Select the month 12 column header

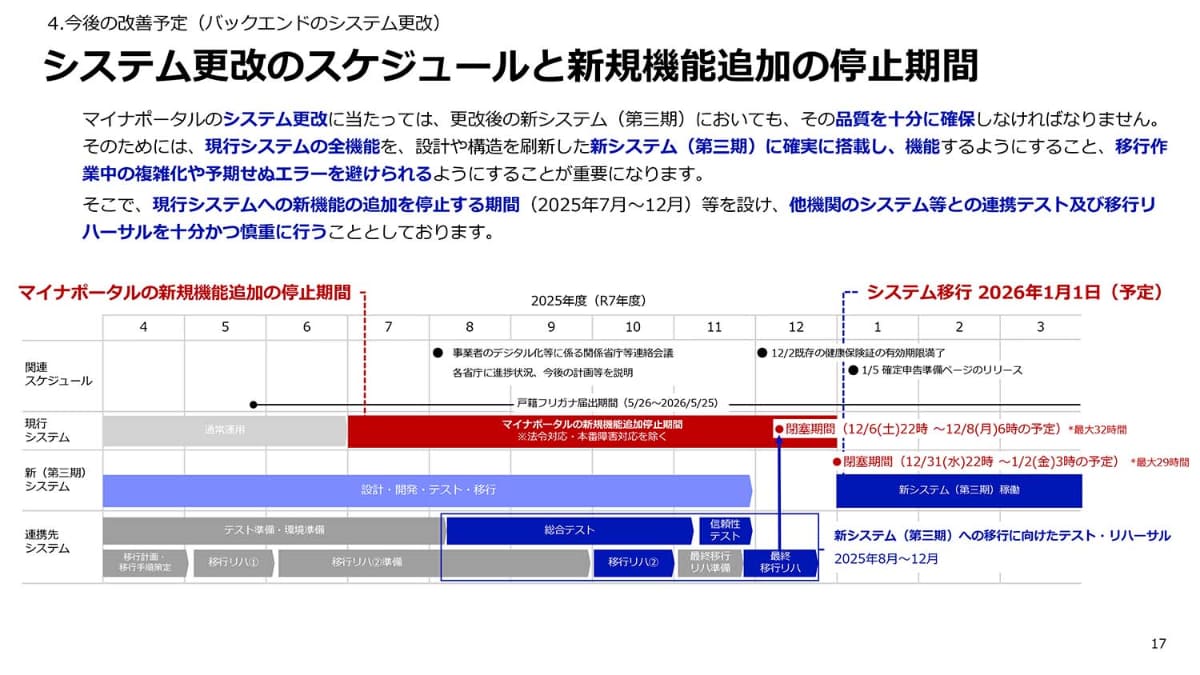pyautogui.click(x=796, y=328)
